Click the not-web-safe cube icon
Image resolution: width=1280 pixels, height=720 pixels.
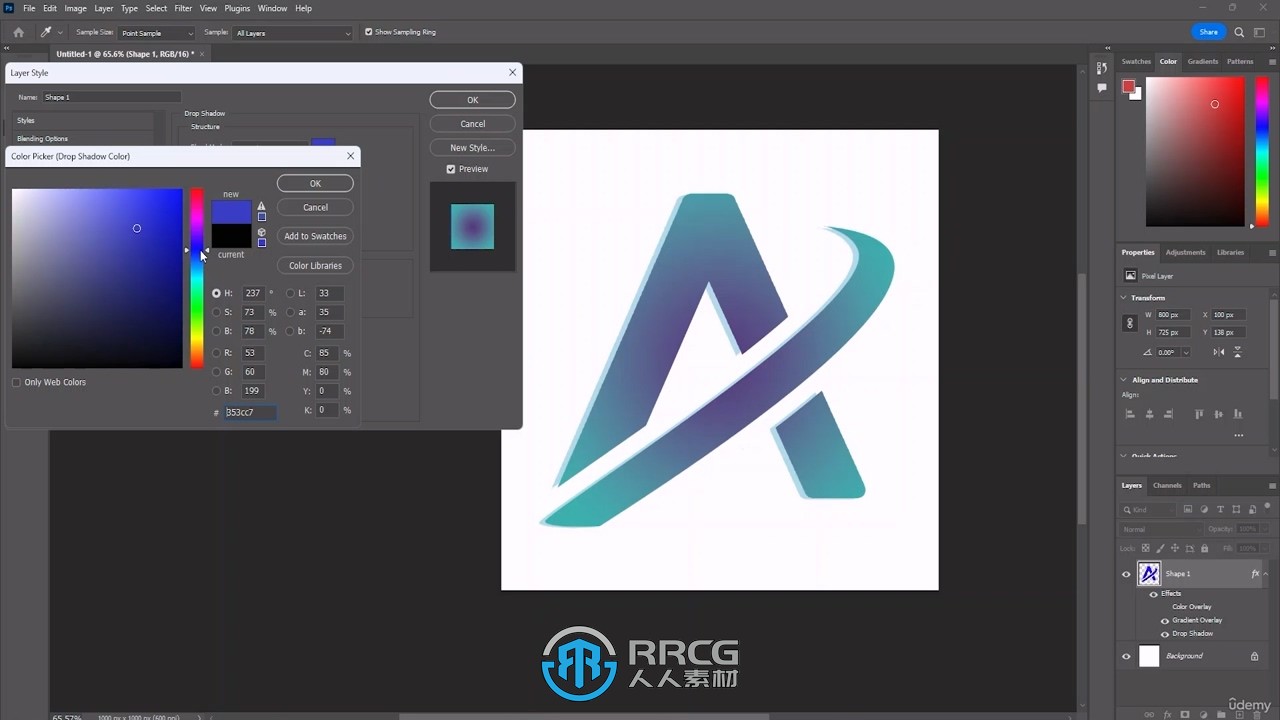click(261, 232)
